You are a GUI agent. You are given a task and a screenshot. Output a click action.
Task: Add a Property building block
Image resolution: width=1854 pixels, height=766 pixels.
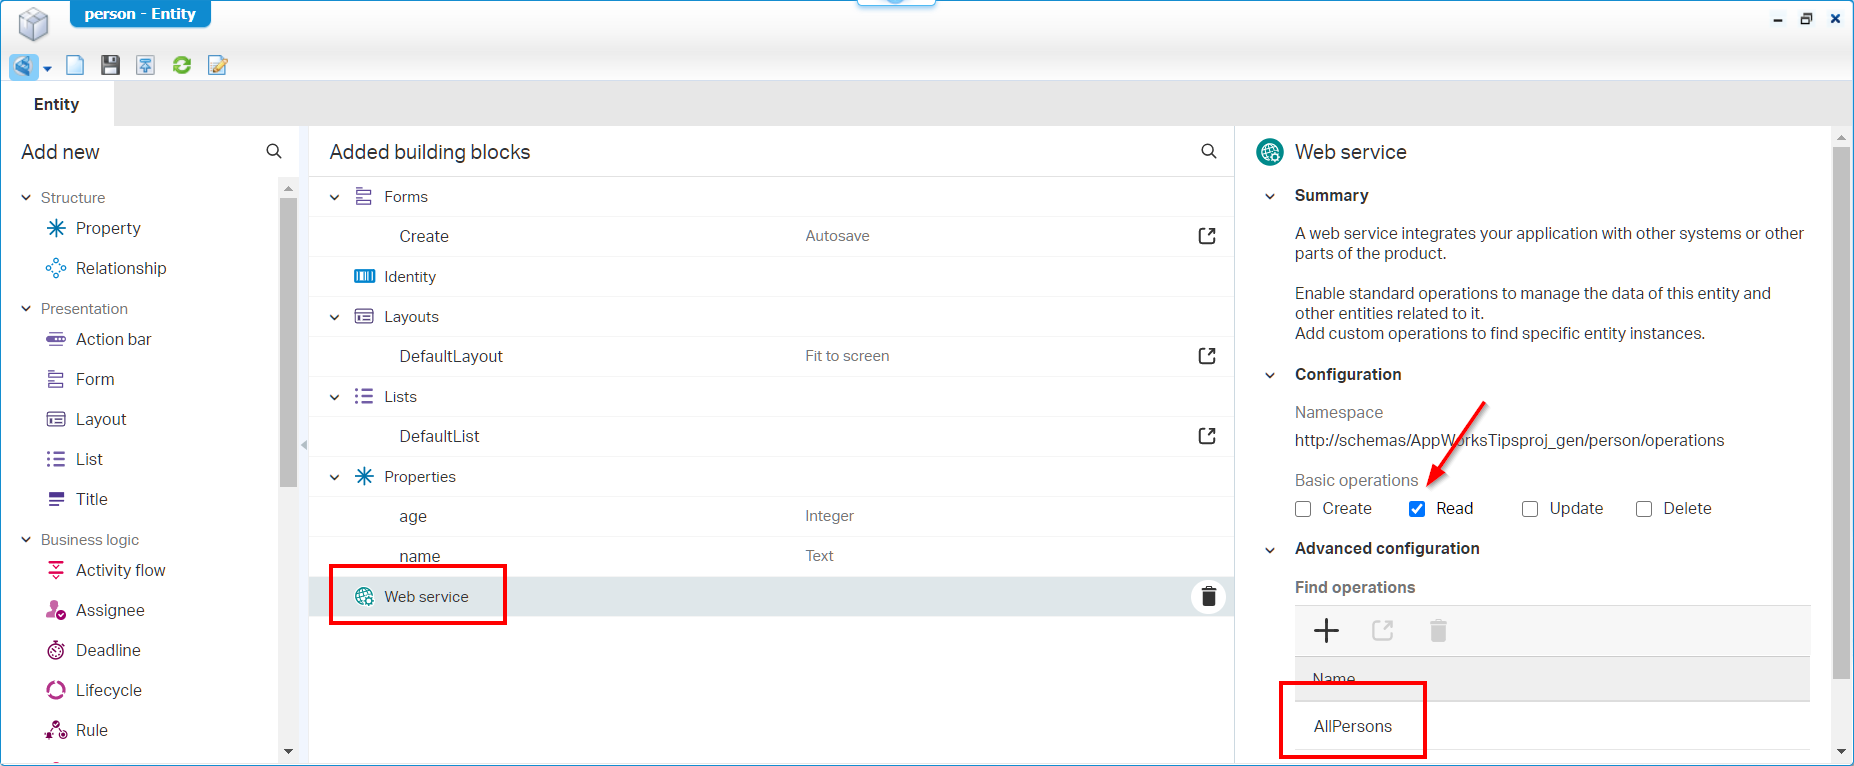pos(108,228)
